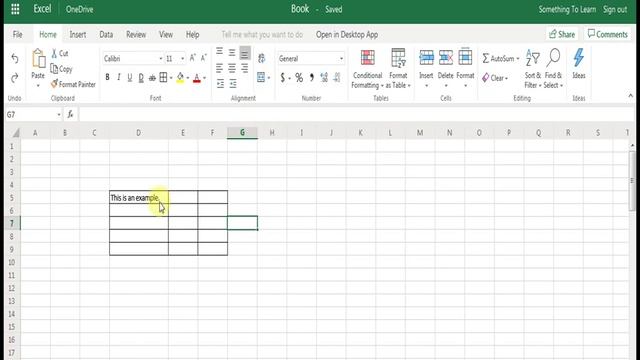Viewport: 640px width, 360px height.
Task: Cut the selected cell
Action: pyautogui.click(x=60, y=53)
